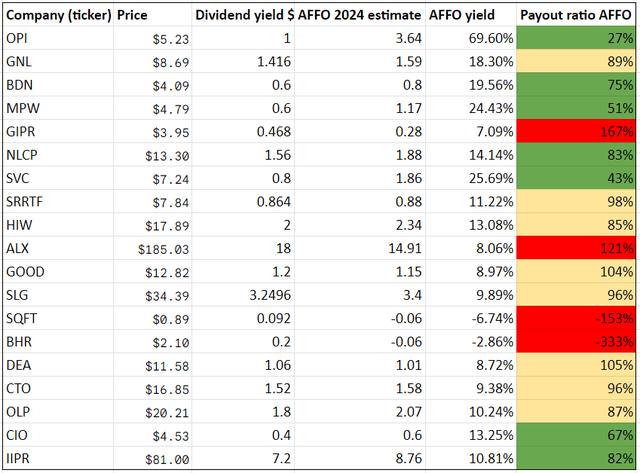Image resolution: width=640 pixels, height=473 pixels.
Task: Select the yellow 105% payout cell
Action: click(576, 365)
